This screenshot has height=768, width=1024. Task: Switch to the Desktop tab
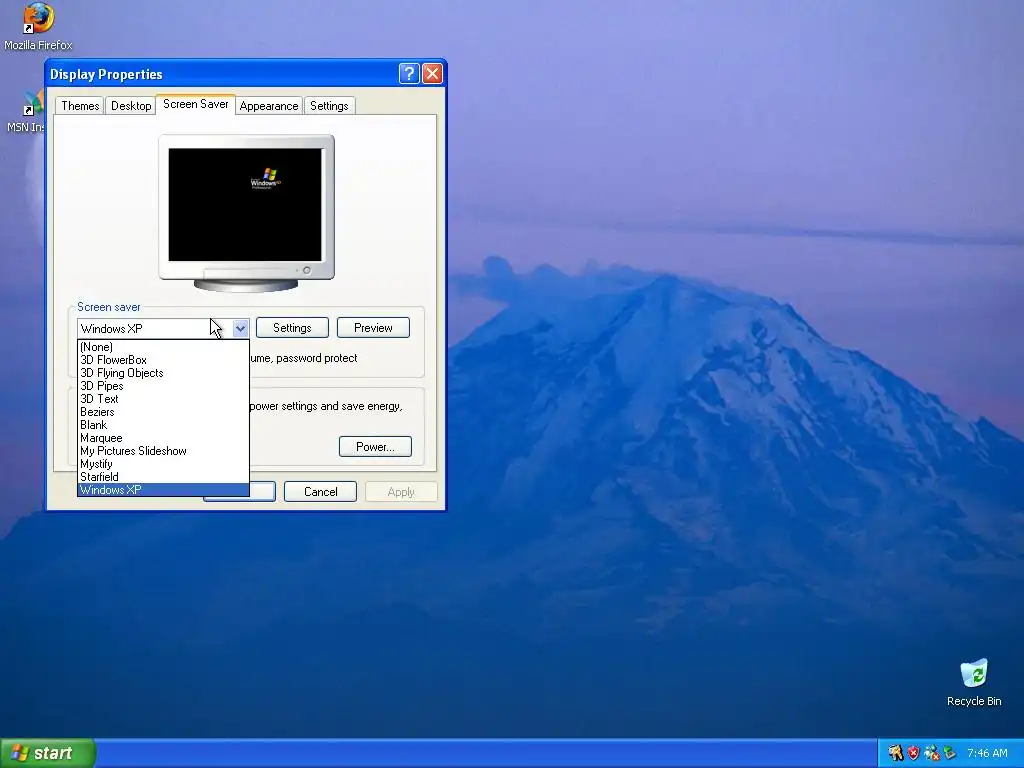click(131, 106)
